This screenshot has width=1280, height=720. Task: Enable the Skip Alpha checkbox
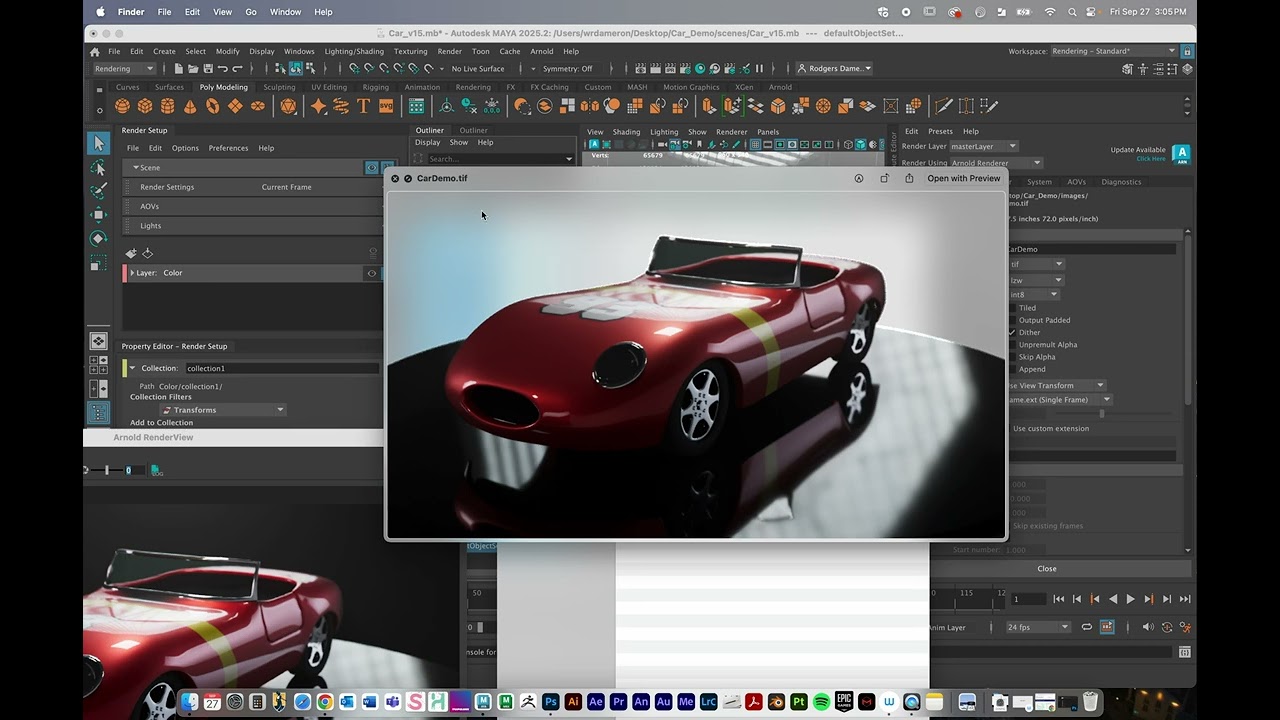1012,357
